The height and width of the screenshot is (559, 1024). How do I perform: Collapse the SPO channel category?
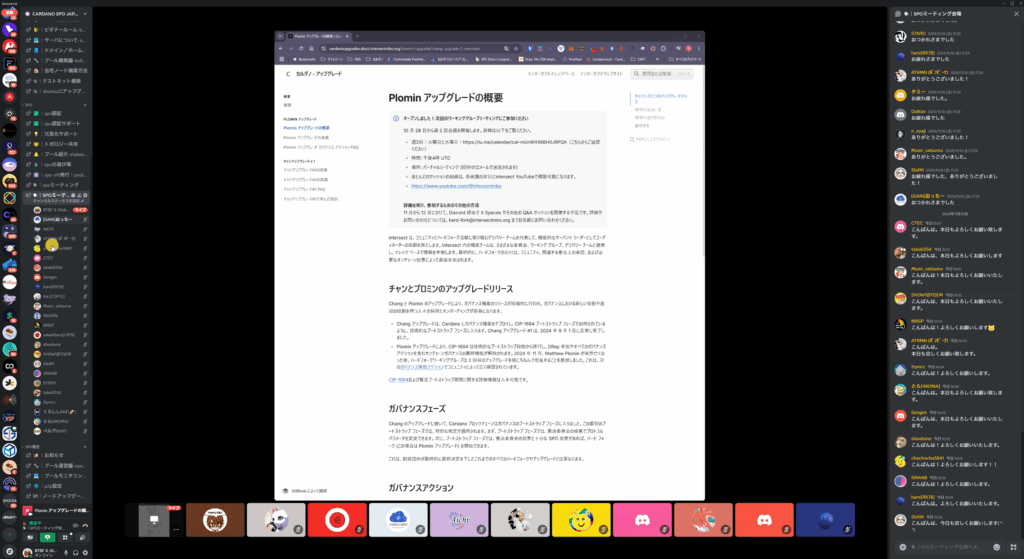click(x=27, y=104)
